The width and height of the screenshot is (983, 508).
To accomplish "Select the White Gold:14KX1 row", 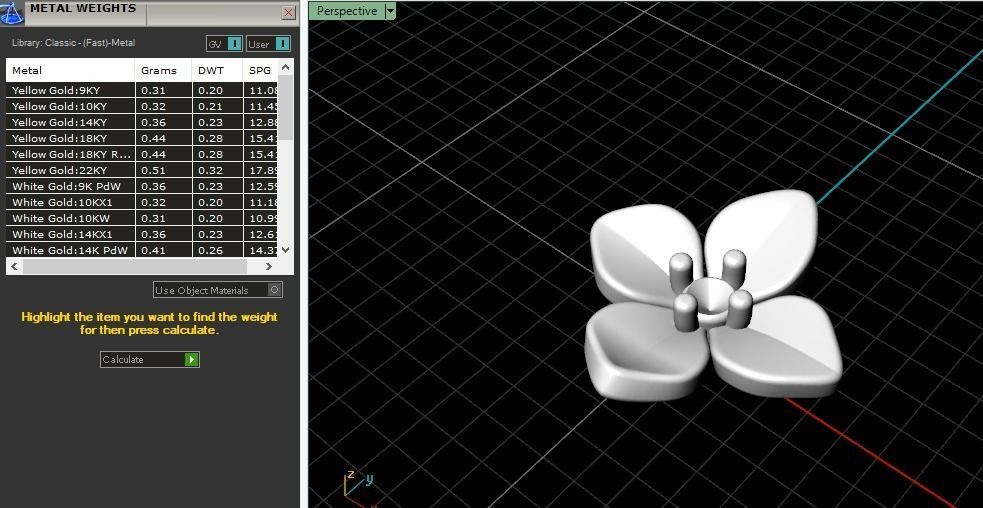I will tap(142, 234).
